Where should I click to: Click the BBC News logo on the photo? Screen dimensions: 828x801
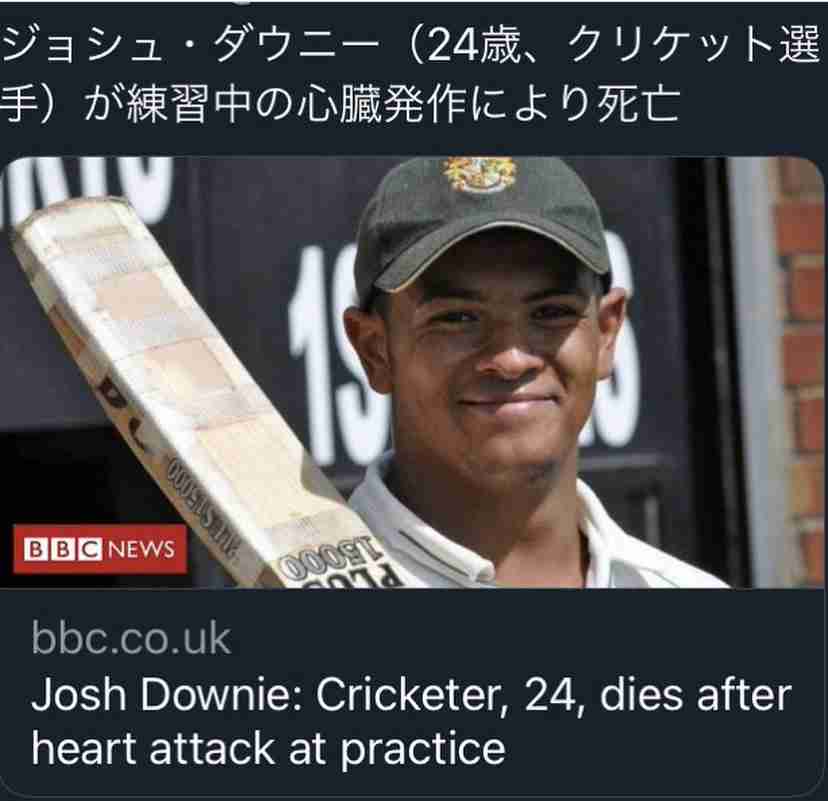point(100,549)
